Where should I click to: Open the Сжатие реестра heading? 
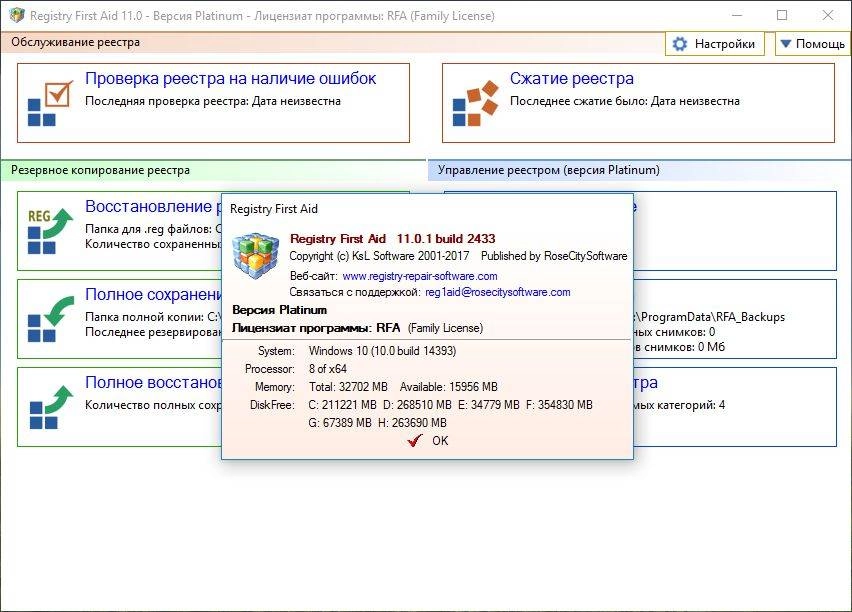[572, 78]
